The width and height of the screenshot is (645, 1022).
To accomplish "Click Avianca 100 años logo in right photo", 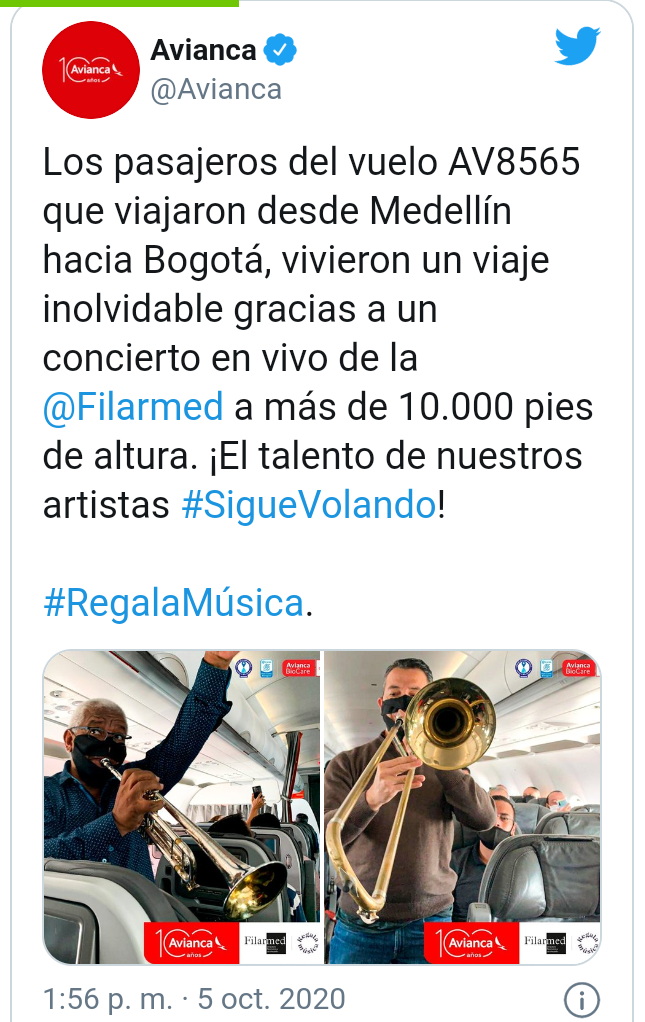I will tap(471, 942).
